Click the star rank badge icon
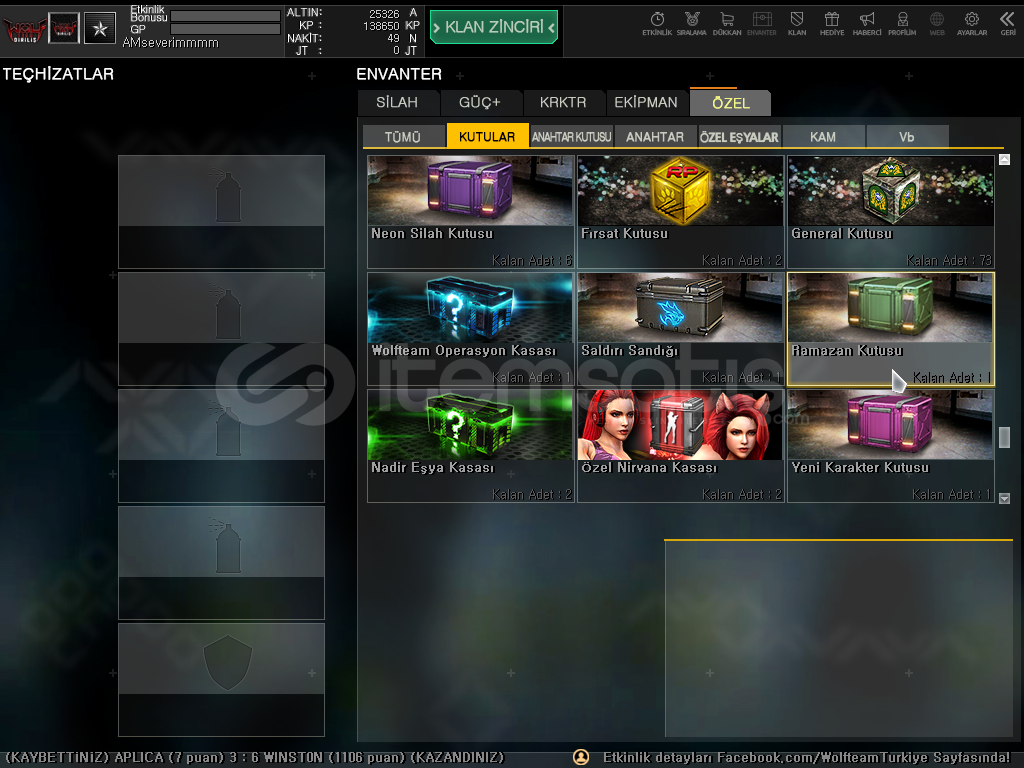This screenshot has width=1024, height=768. point(100,29)
